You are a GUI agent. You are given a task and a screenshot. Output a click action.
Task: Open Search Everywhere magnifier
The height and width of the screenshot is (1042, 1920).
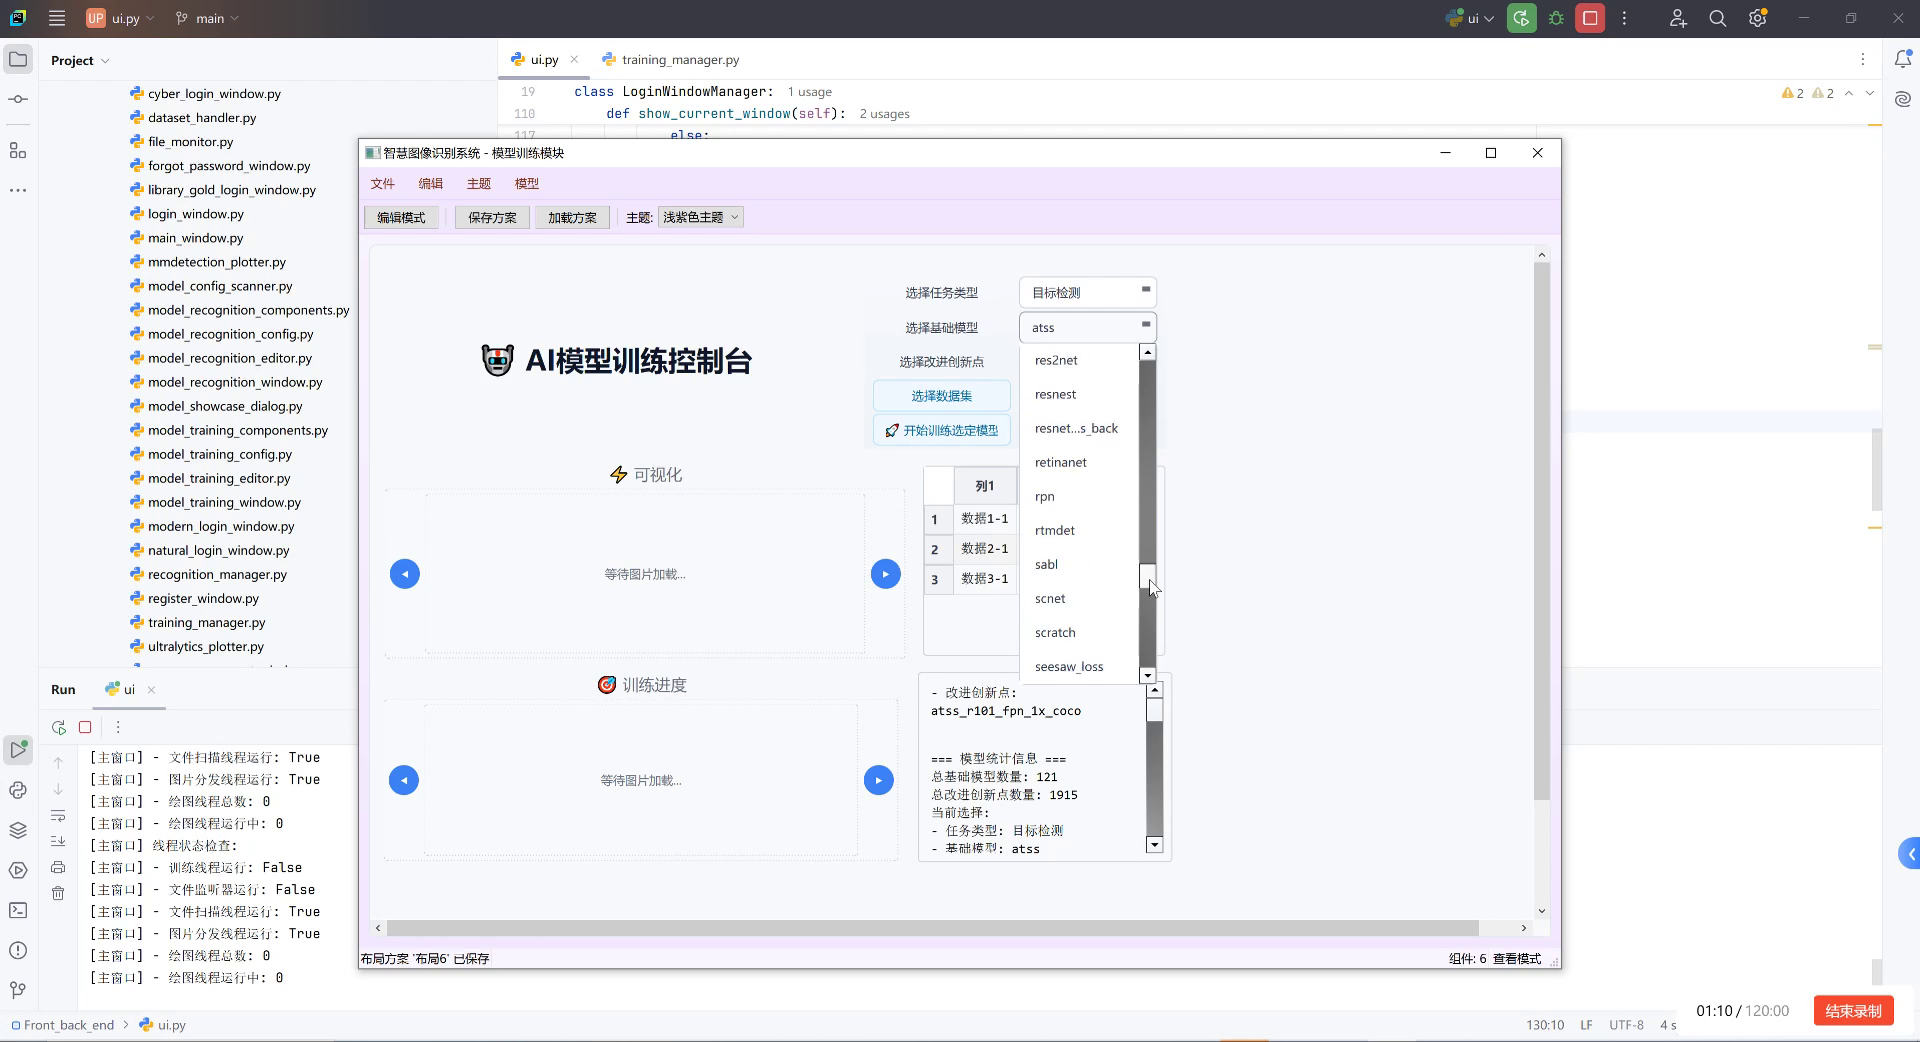1717,18
